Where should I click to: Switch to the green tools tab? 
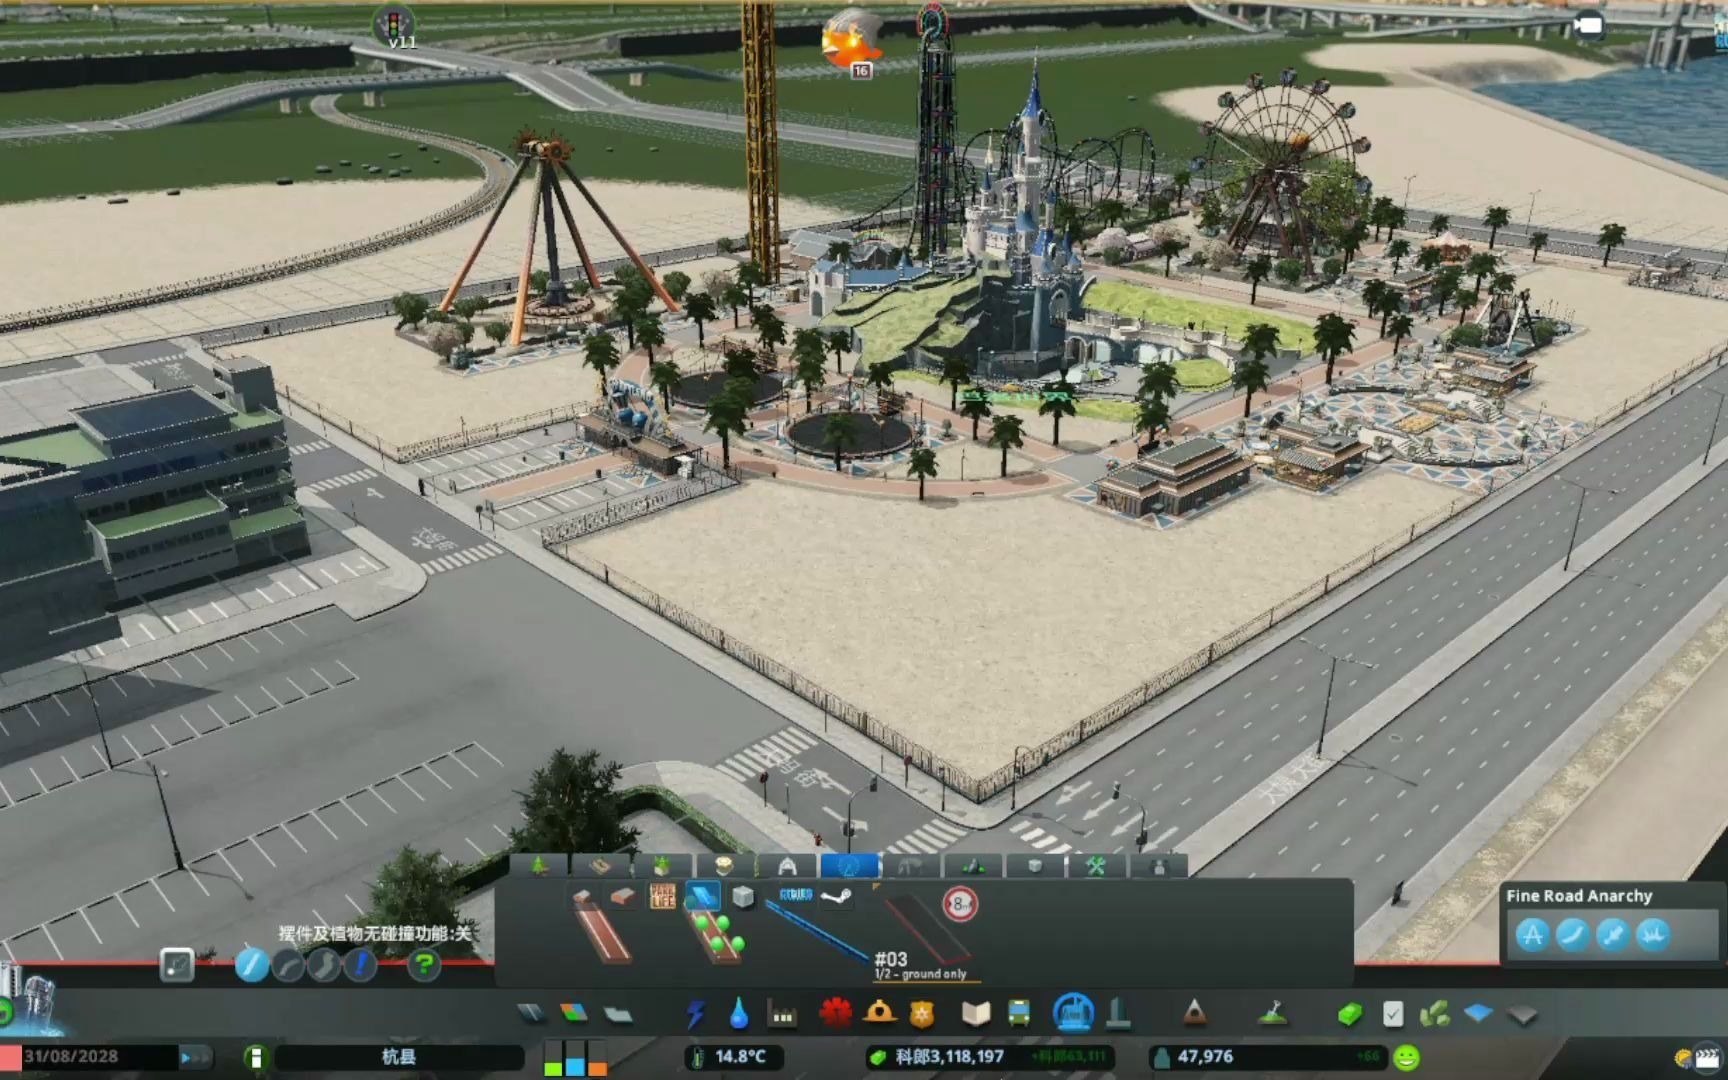pos(1097,865)
